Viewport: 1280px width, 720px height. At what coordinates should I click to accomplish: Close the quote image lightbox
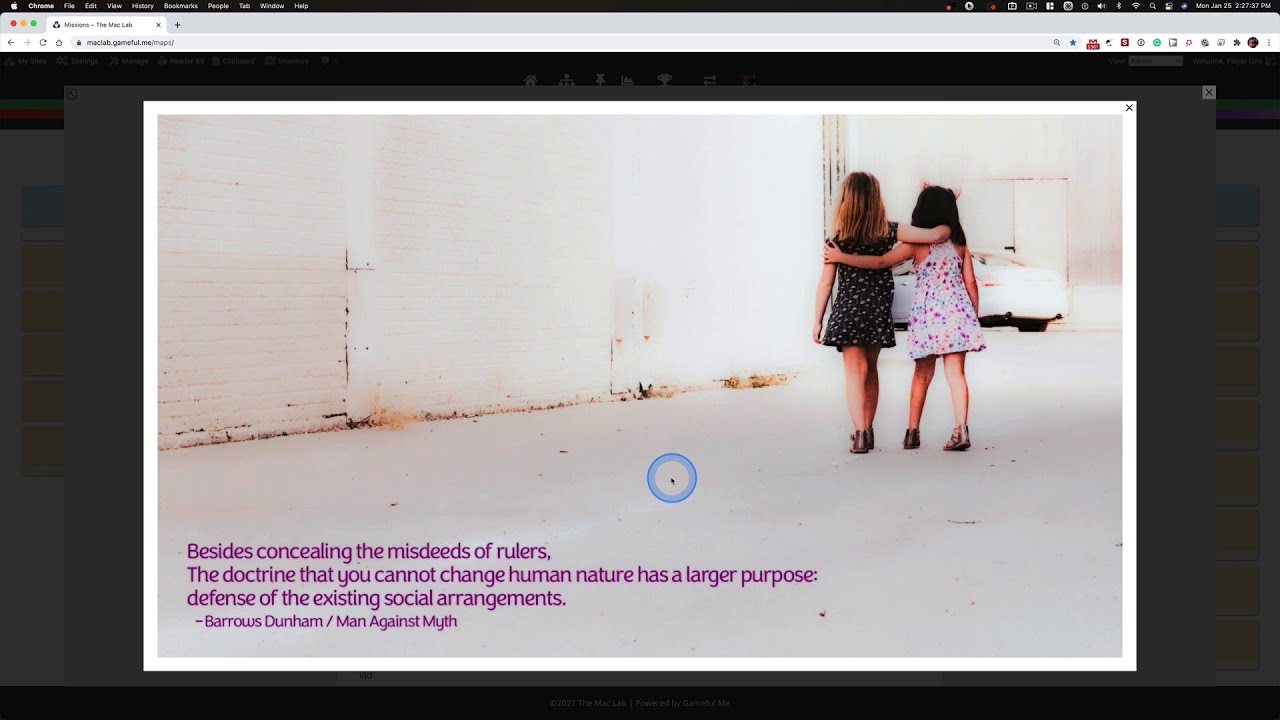1129,108
